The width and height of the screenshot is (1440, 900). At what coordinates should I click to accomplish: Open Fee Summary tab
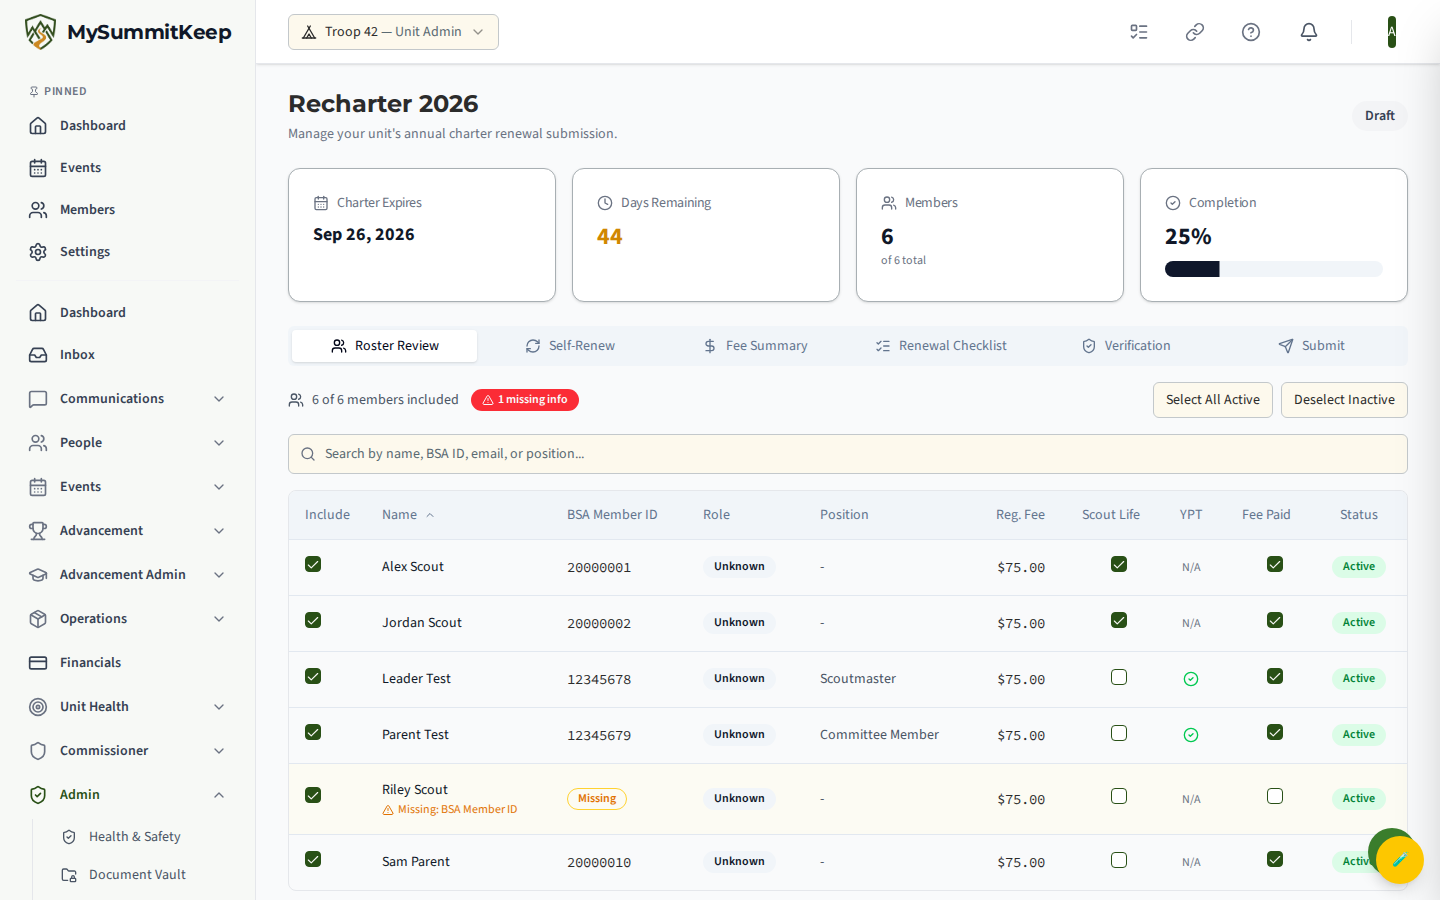point(755,346)
